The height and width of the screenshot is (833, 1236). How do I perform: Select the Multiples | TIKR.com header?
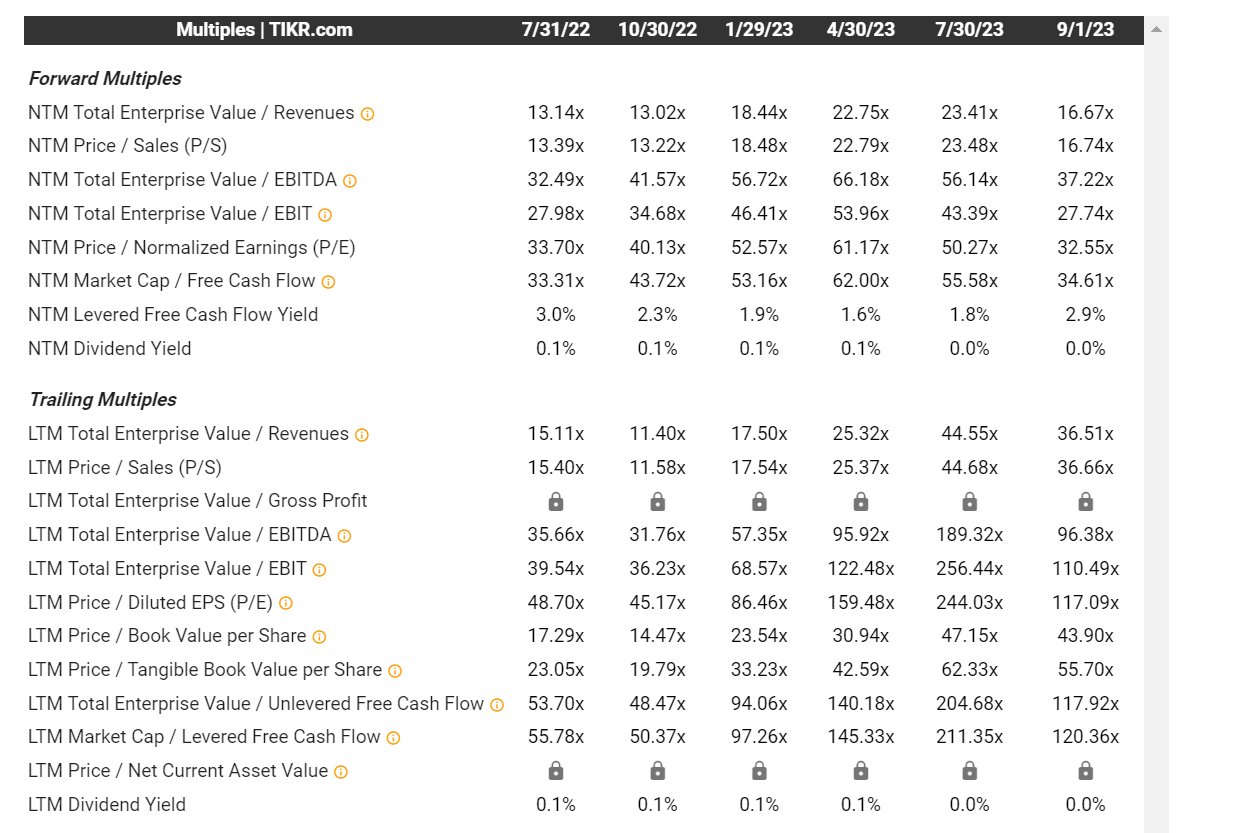click(x=264, y=29)
